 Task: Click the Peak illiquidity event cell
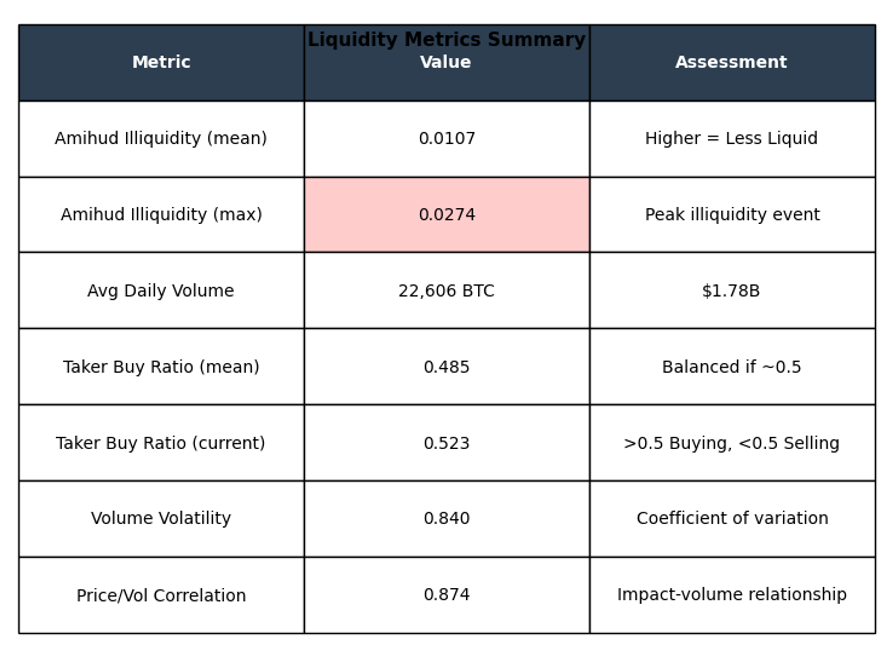click(x=731, y=215)
